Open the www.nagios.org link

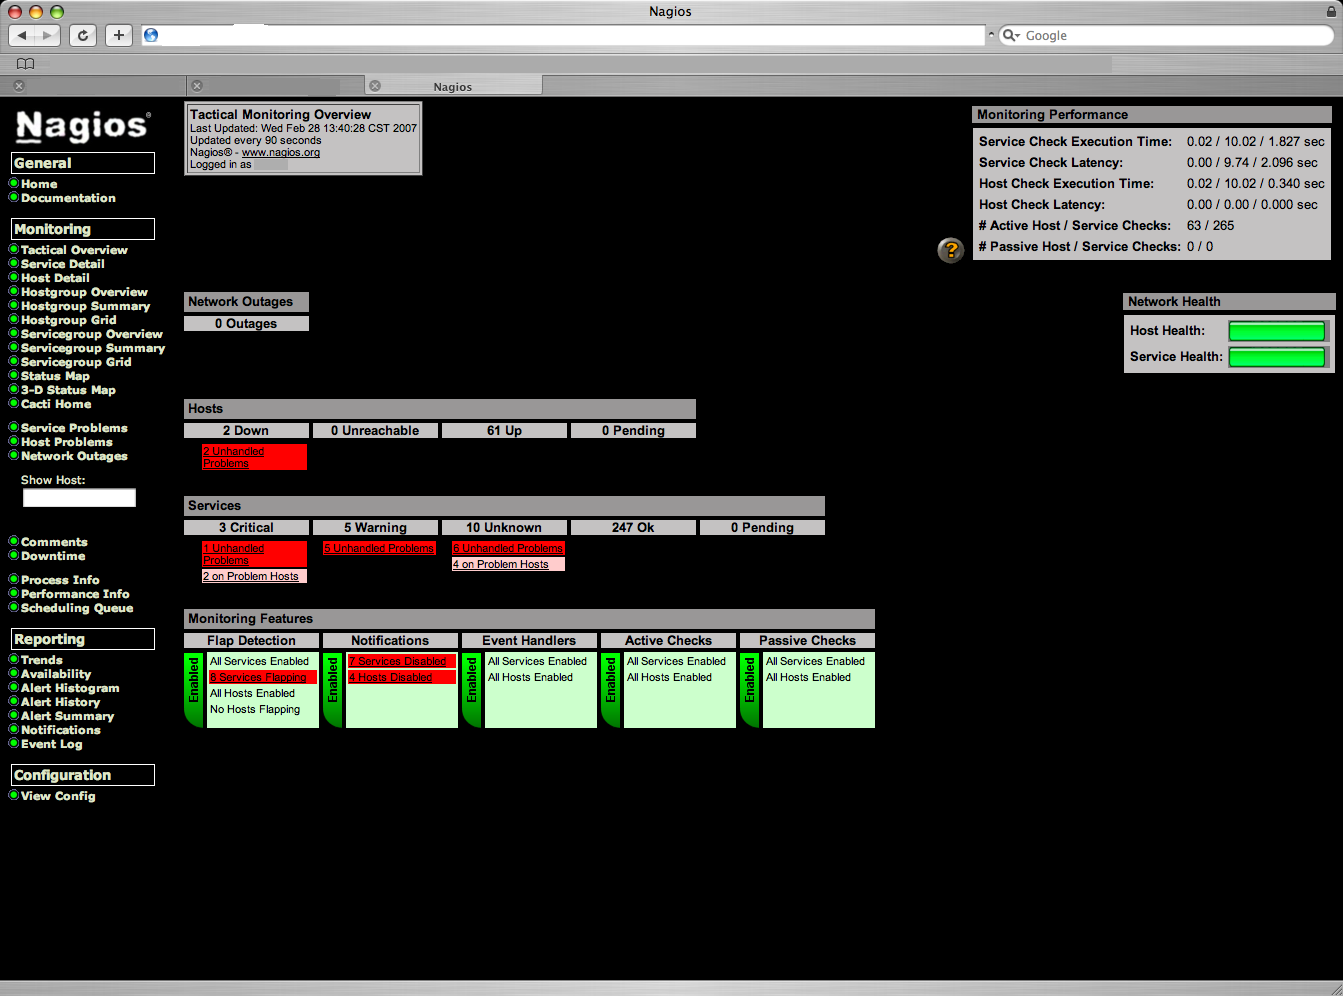pyautogui.click(x=281, y=153)
